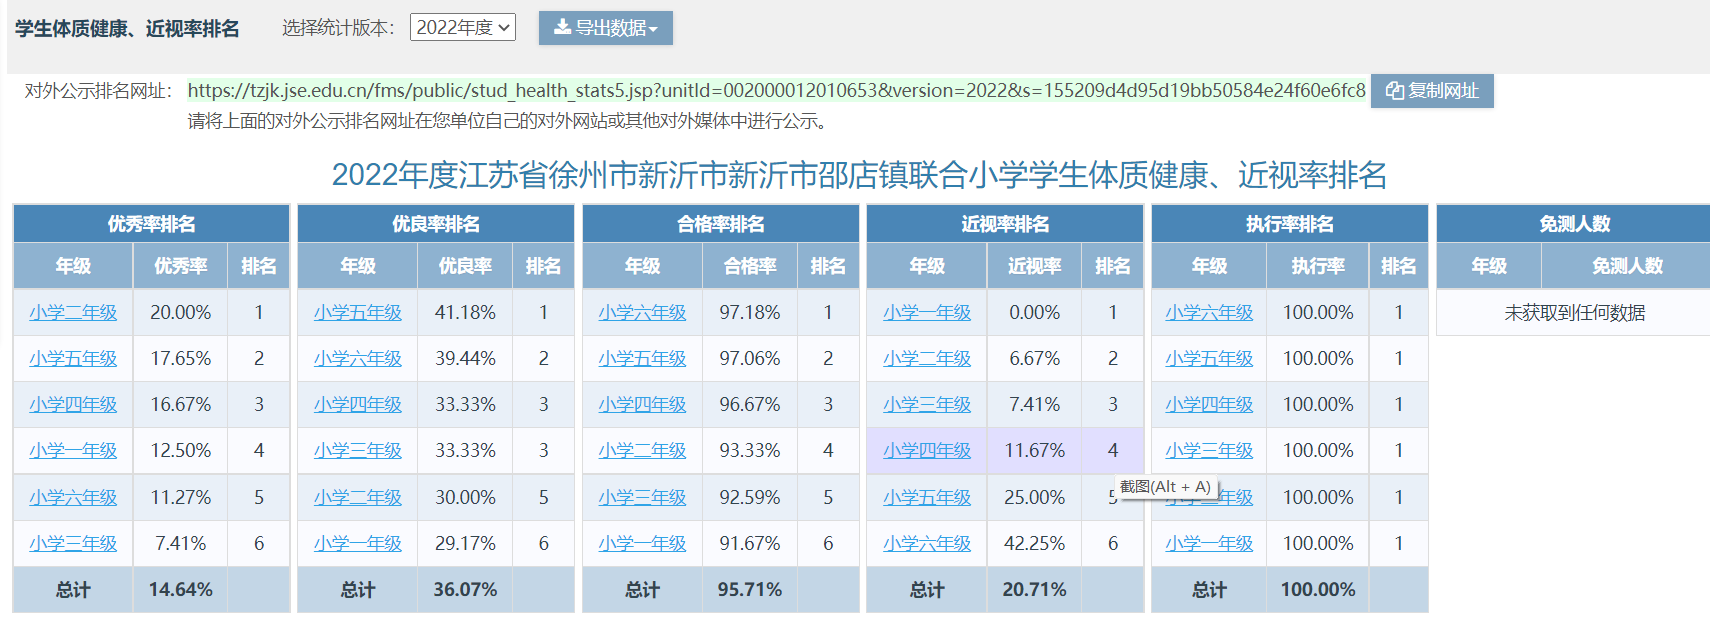Click the 近视率 column header
1710x627 pixels.
[x=1035, y=266]
